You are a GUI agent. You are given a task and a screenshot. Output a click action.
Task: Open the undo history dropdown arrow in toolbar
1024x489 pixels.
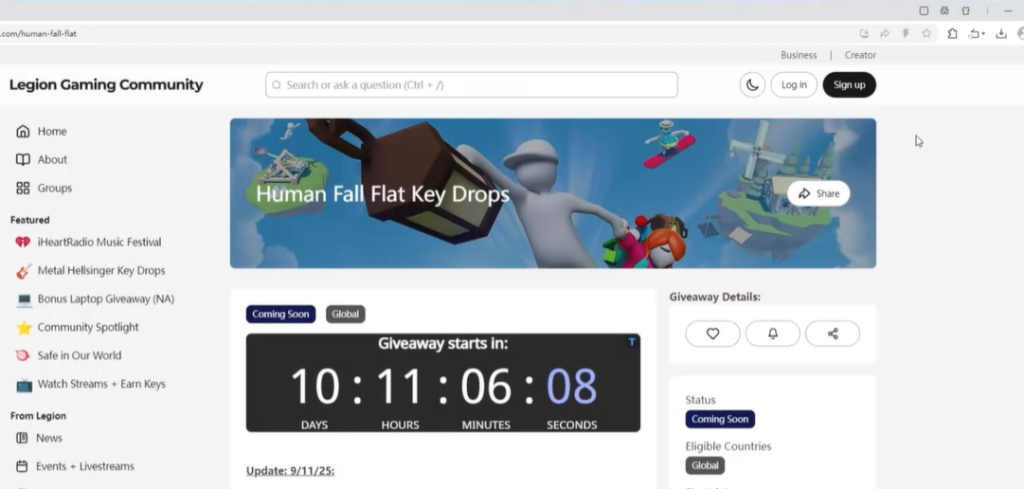pyautogui.click(x=984, y=34)
